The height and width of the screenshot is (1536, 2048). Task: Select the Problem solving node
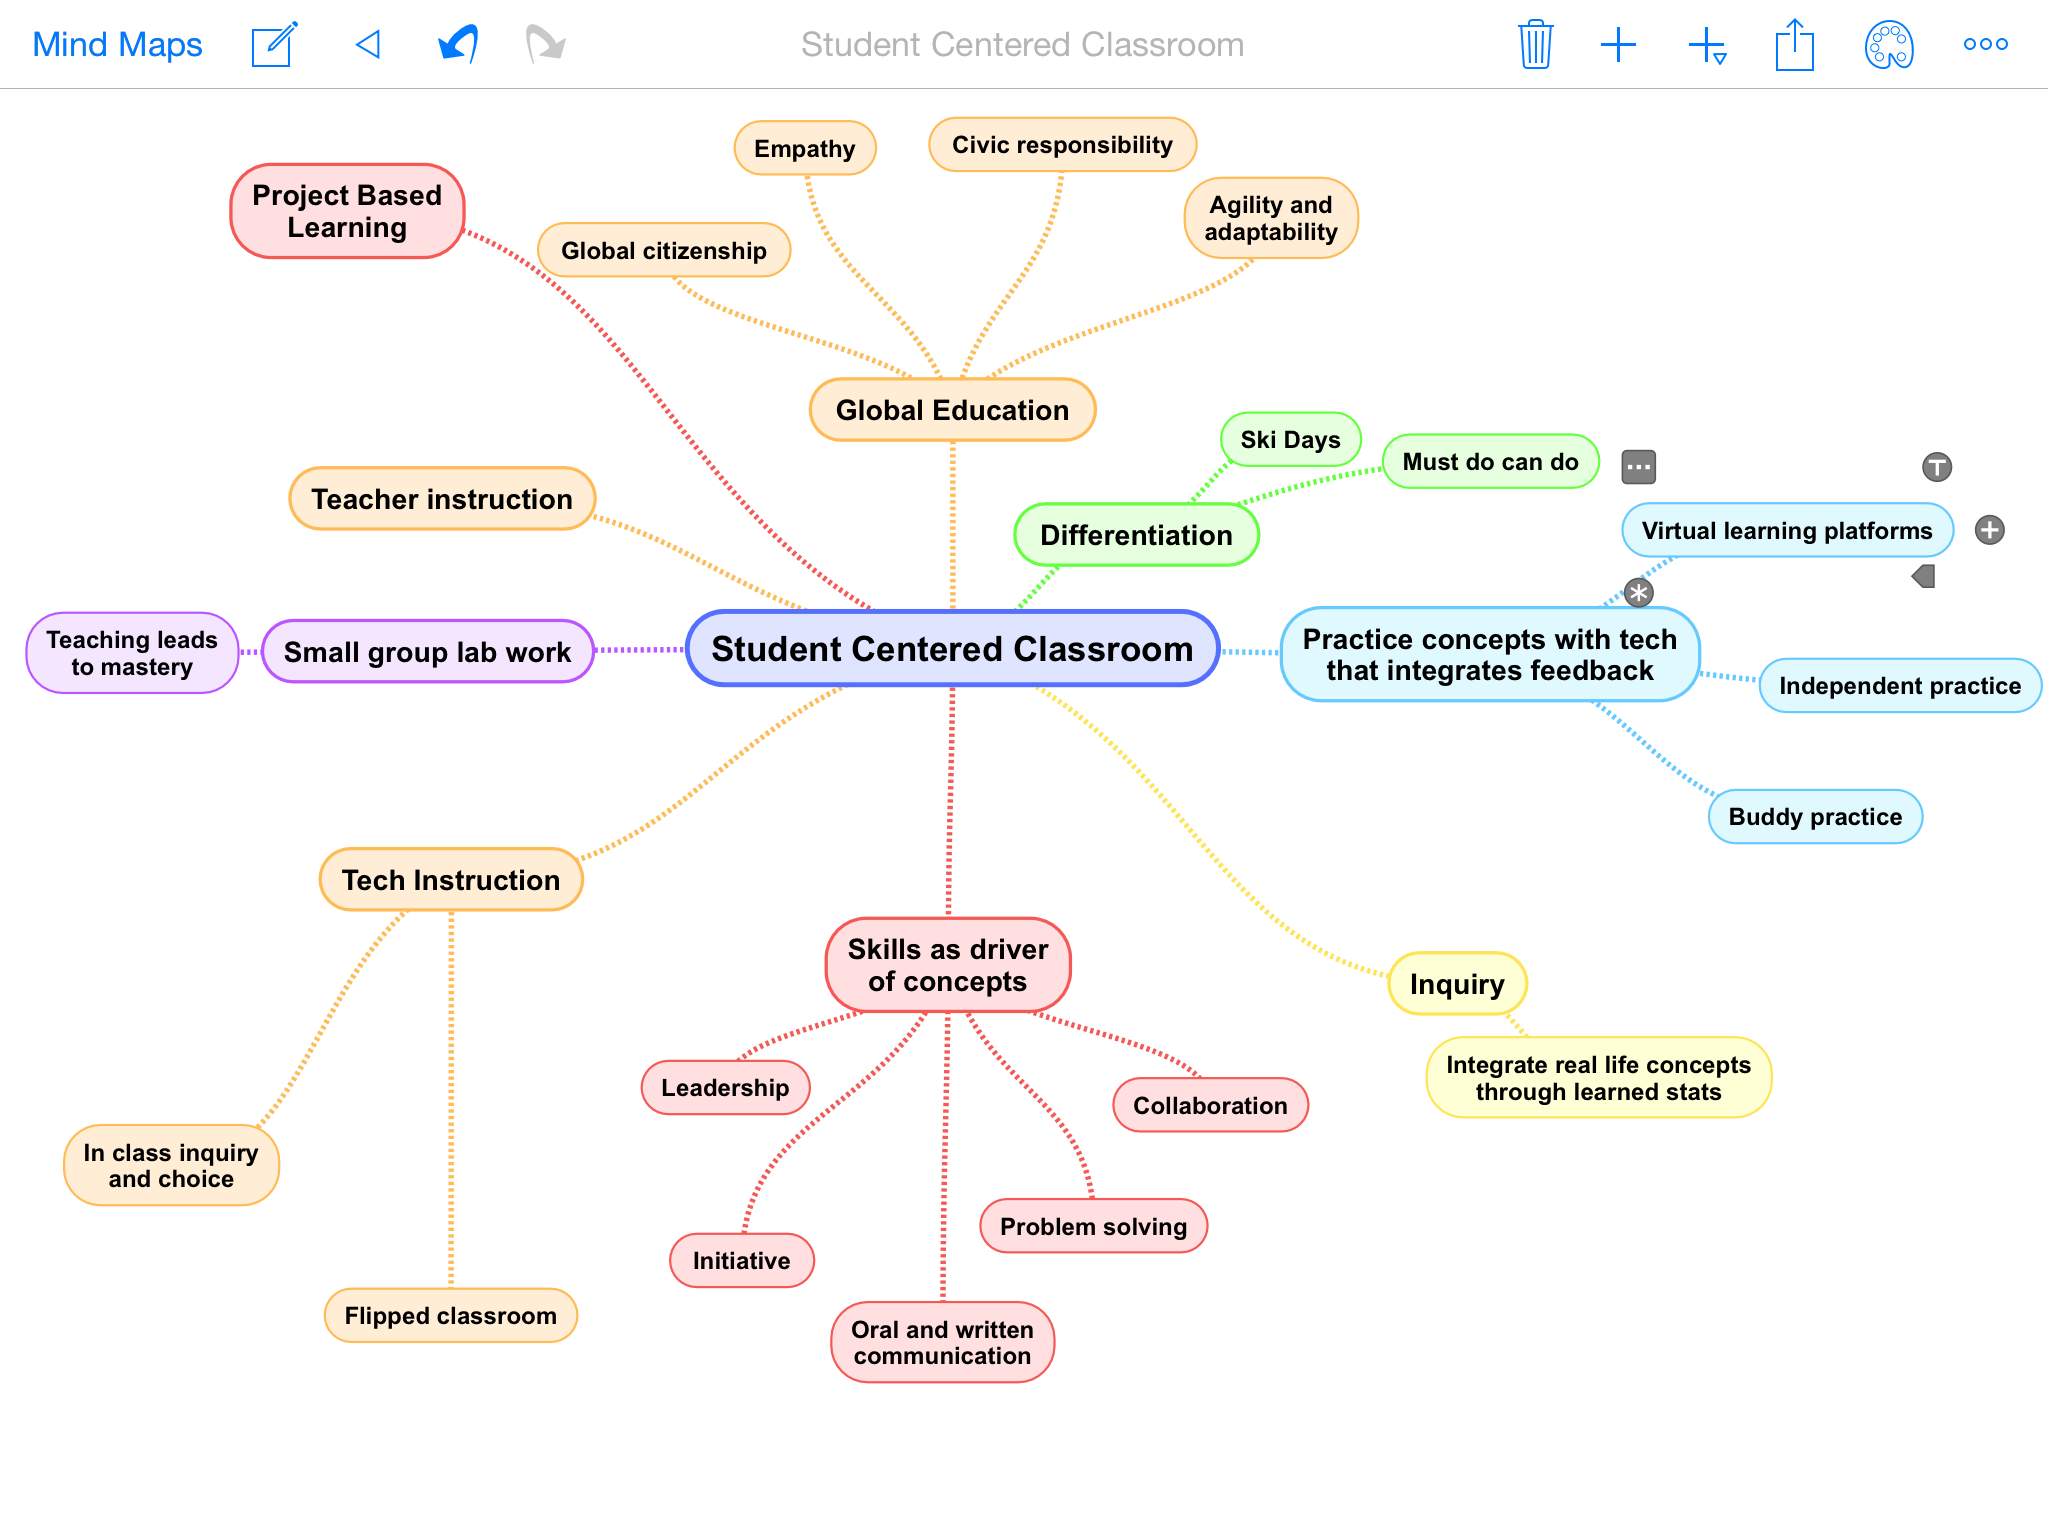coord(1093,1227)
